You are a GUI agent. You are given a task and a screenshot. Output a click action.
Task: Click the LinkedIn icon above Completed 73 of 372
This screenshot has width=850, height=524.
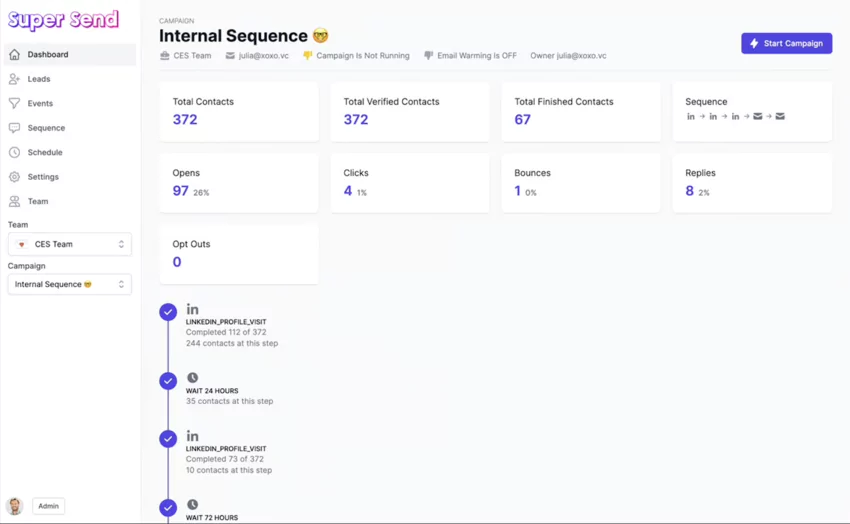coord(192,436)
